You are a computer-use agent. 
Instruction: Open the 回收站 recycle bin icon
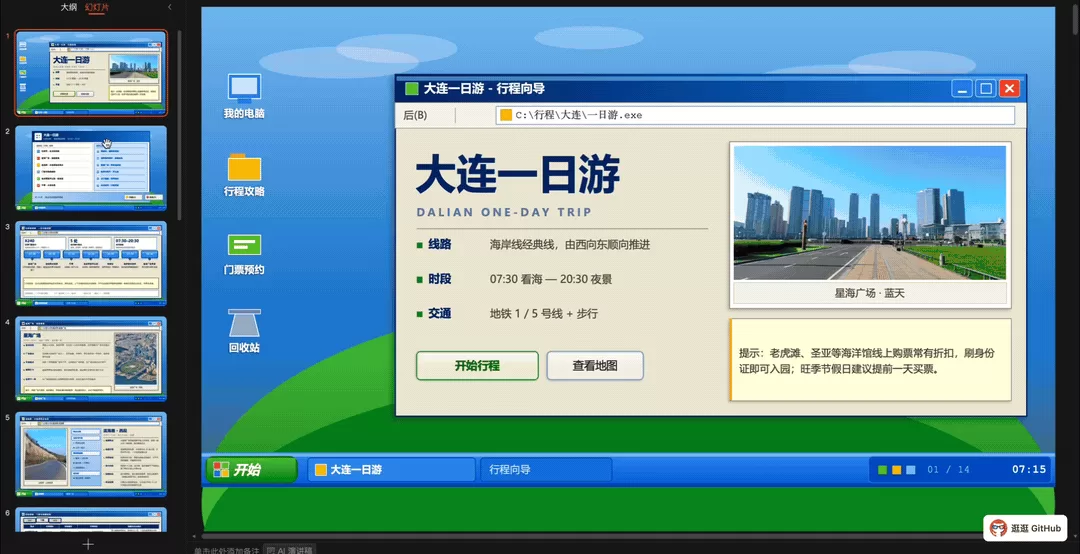point(244,331)
